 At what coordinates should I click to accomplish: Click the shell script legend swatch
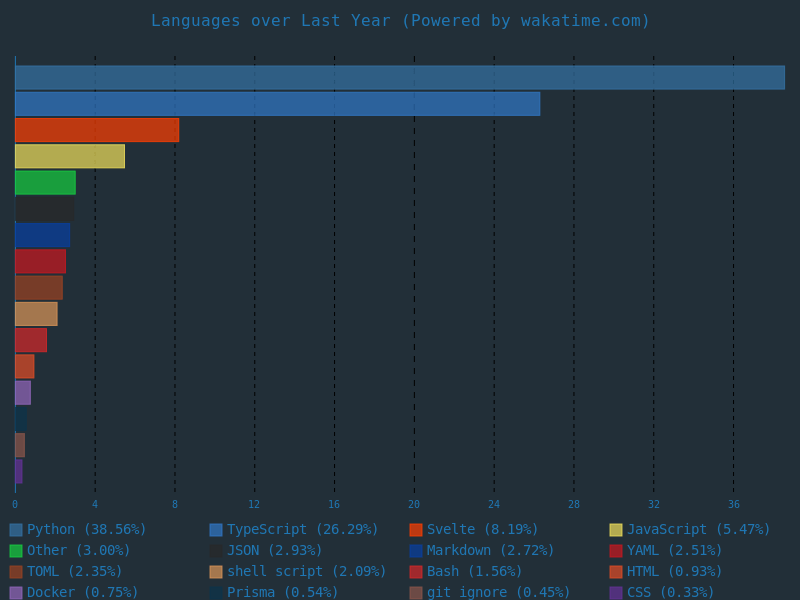point(216,572)
